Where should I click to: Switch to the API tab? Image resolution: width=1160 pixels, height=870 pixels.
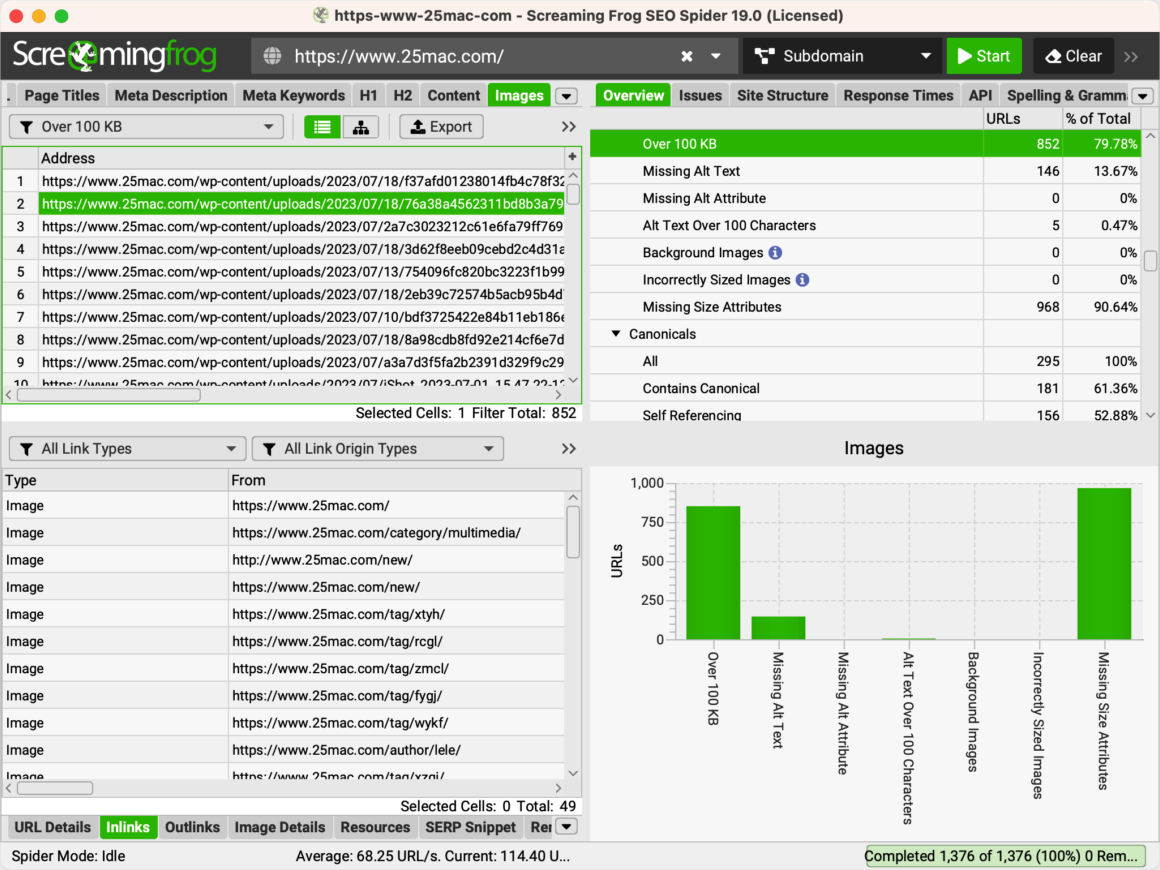click(x=980, y=95)
